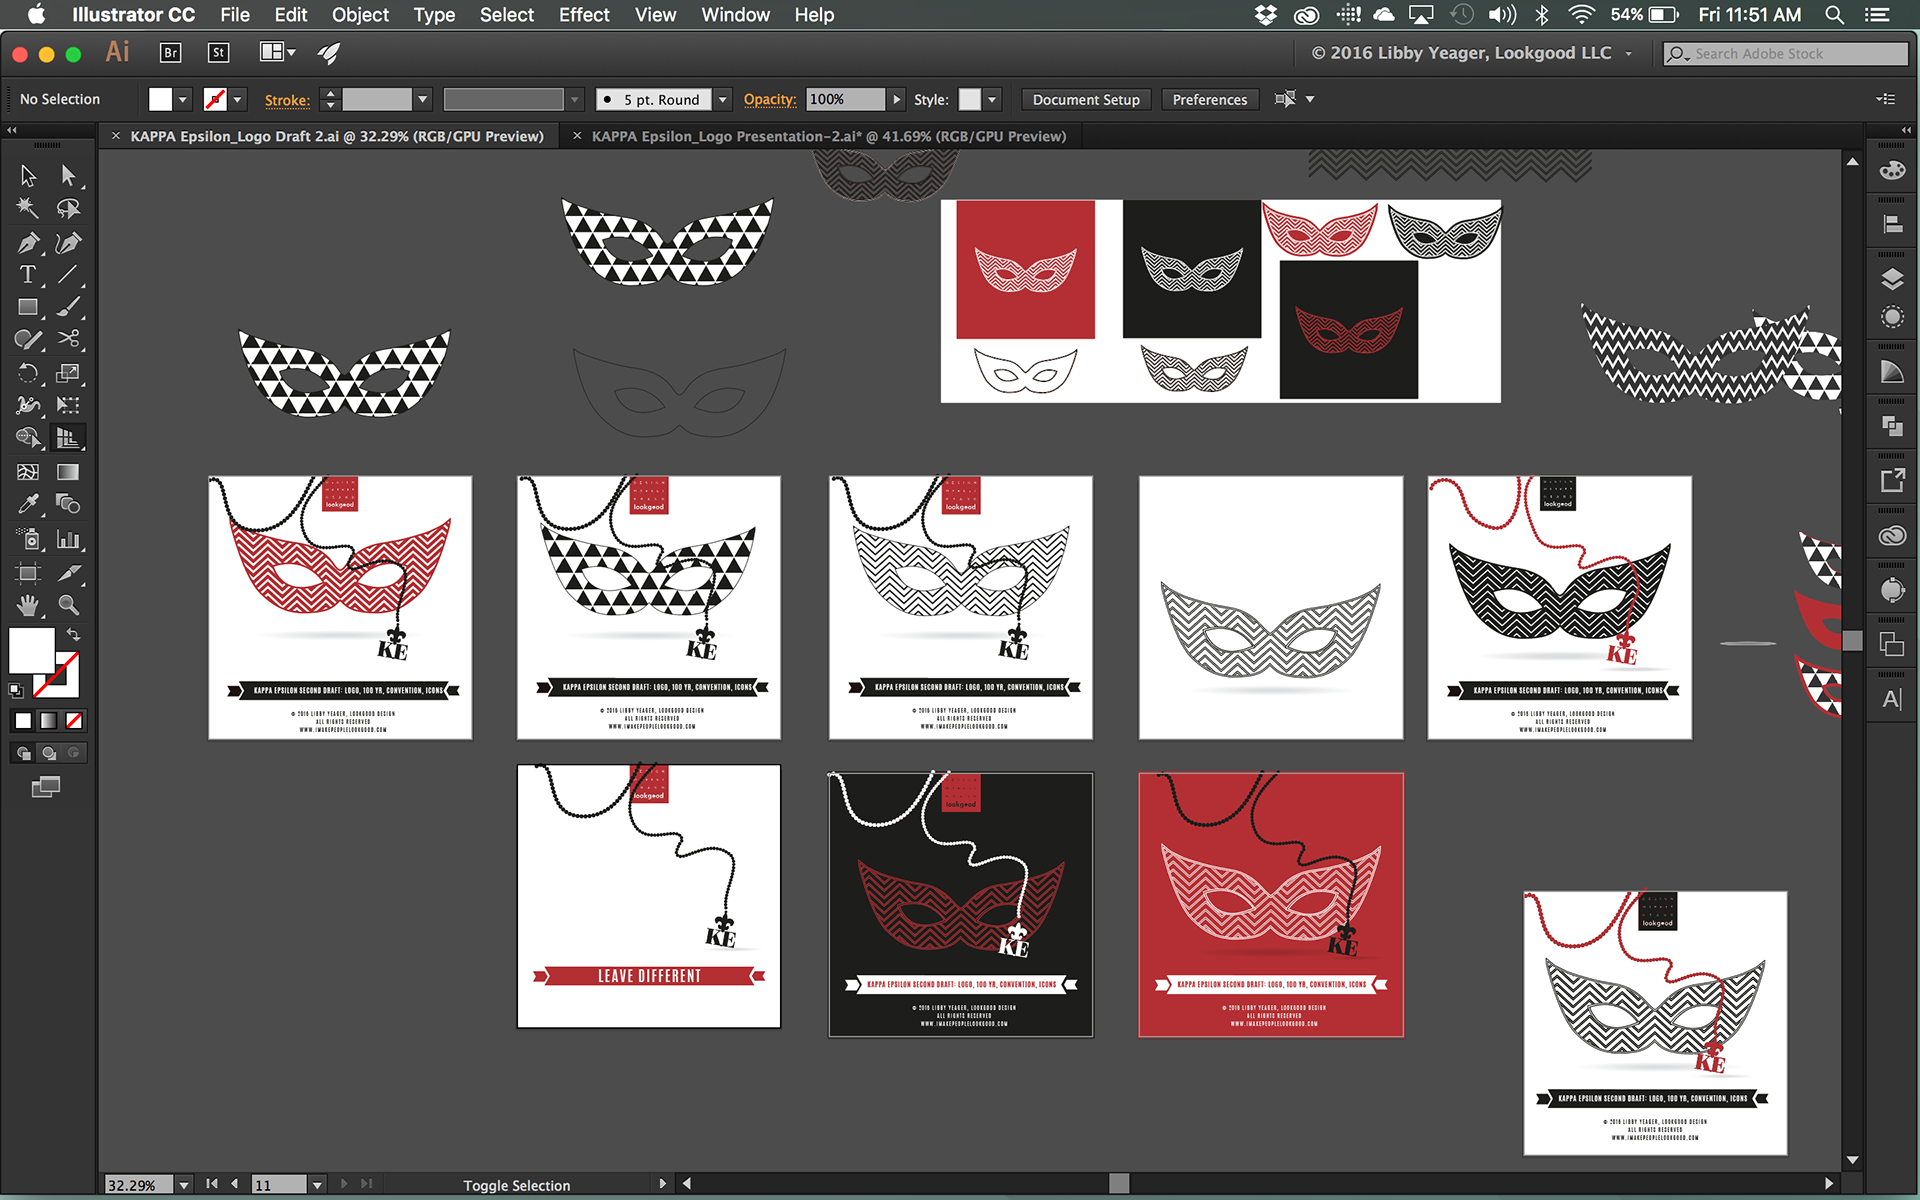
Task: Change the screen mode
Action: (45, 788)
